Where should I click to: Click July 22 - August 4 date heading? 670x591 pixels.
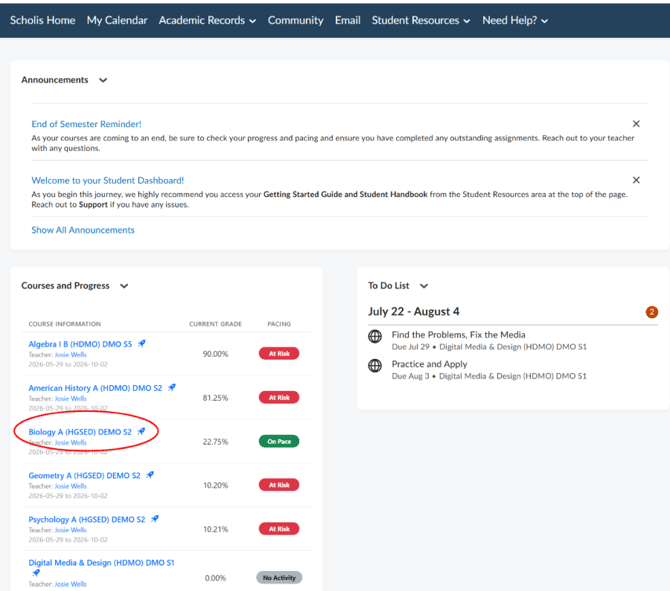click(x=414, y=312)
